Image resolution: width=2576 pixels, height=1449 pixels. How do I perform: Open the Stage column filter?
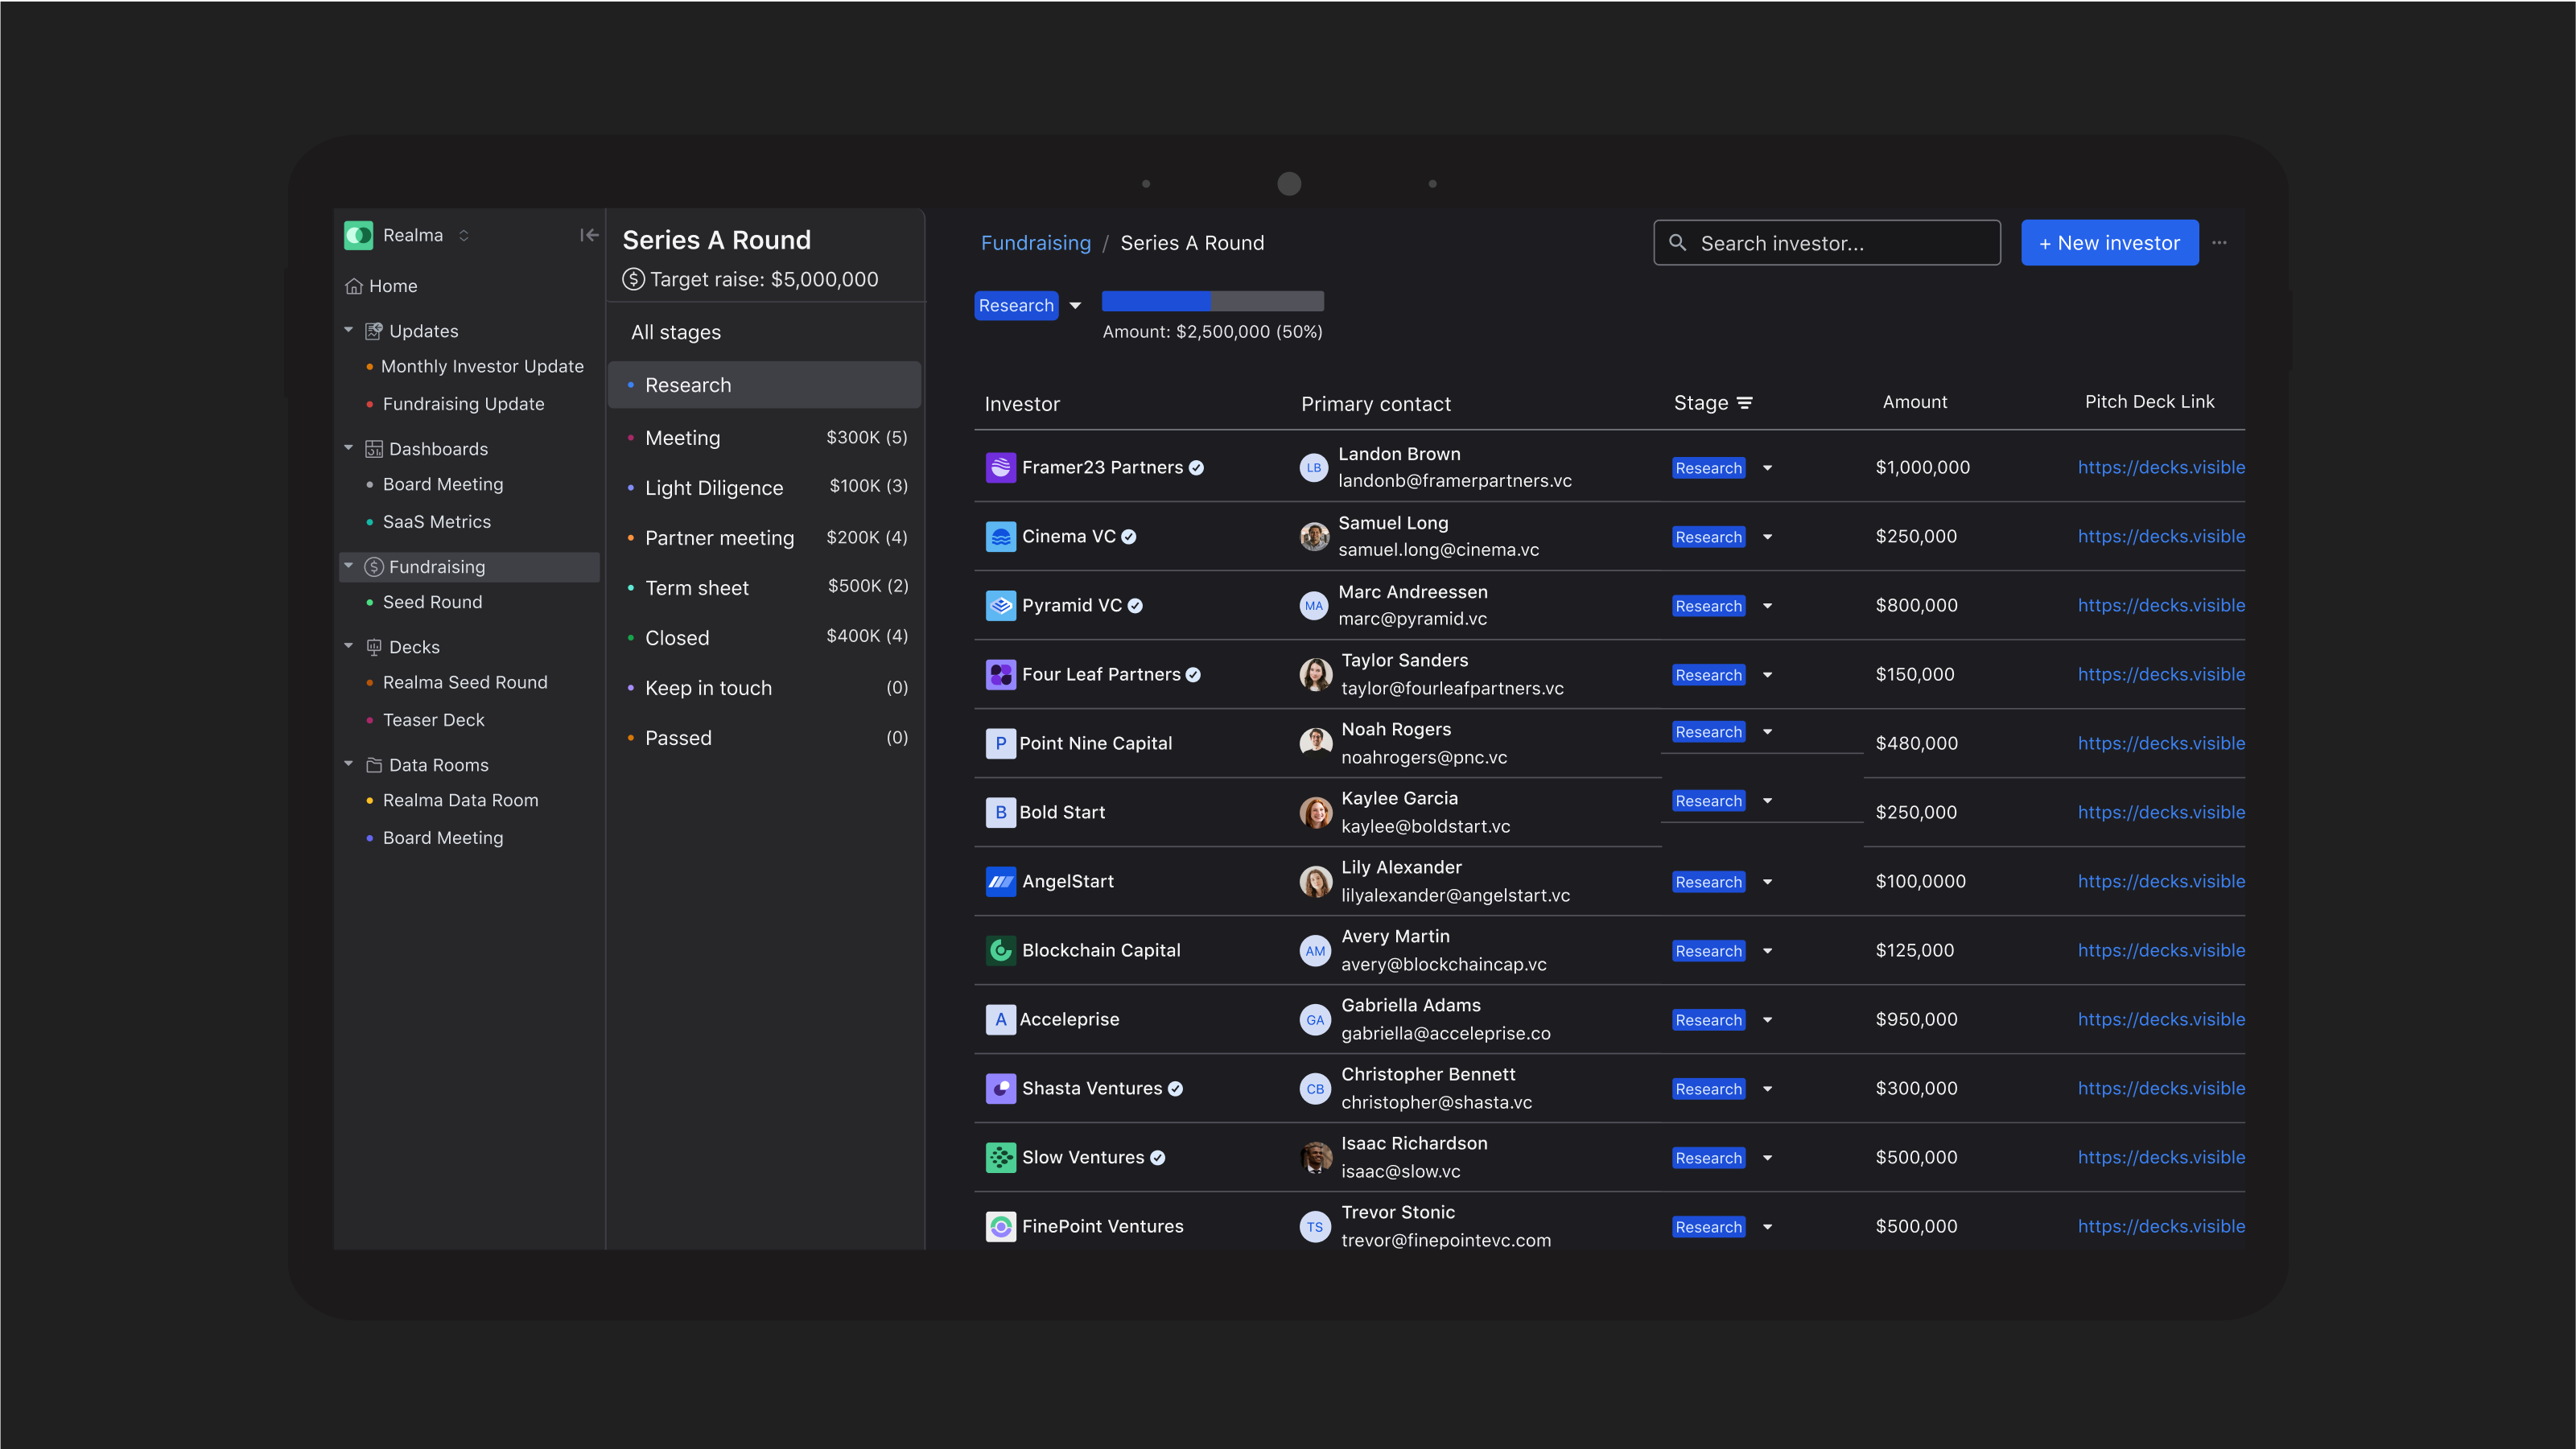pos(1745,402)
